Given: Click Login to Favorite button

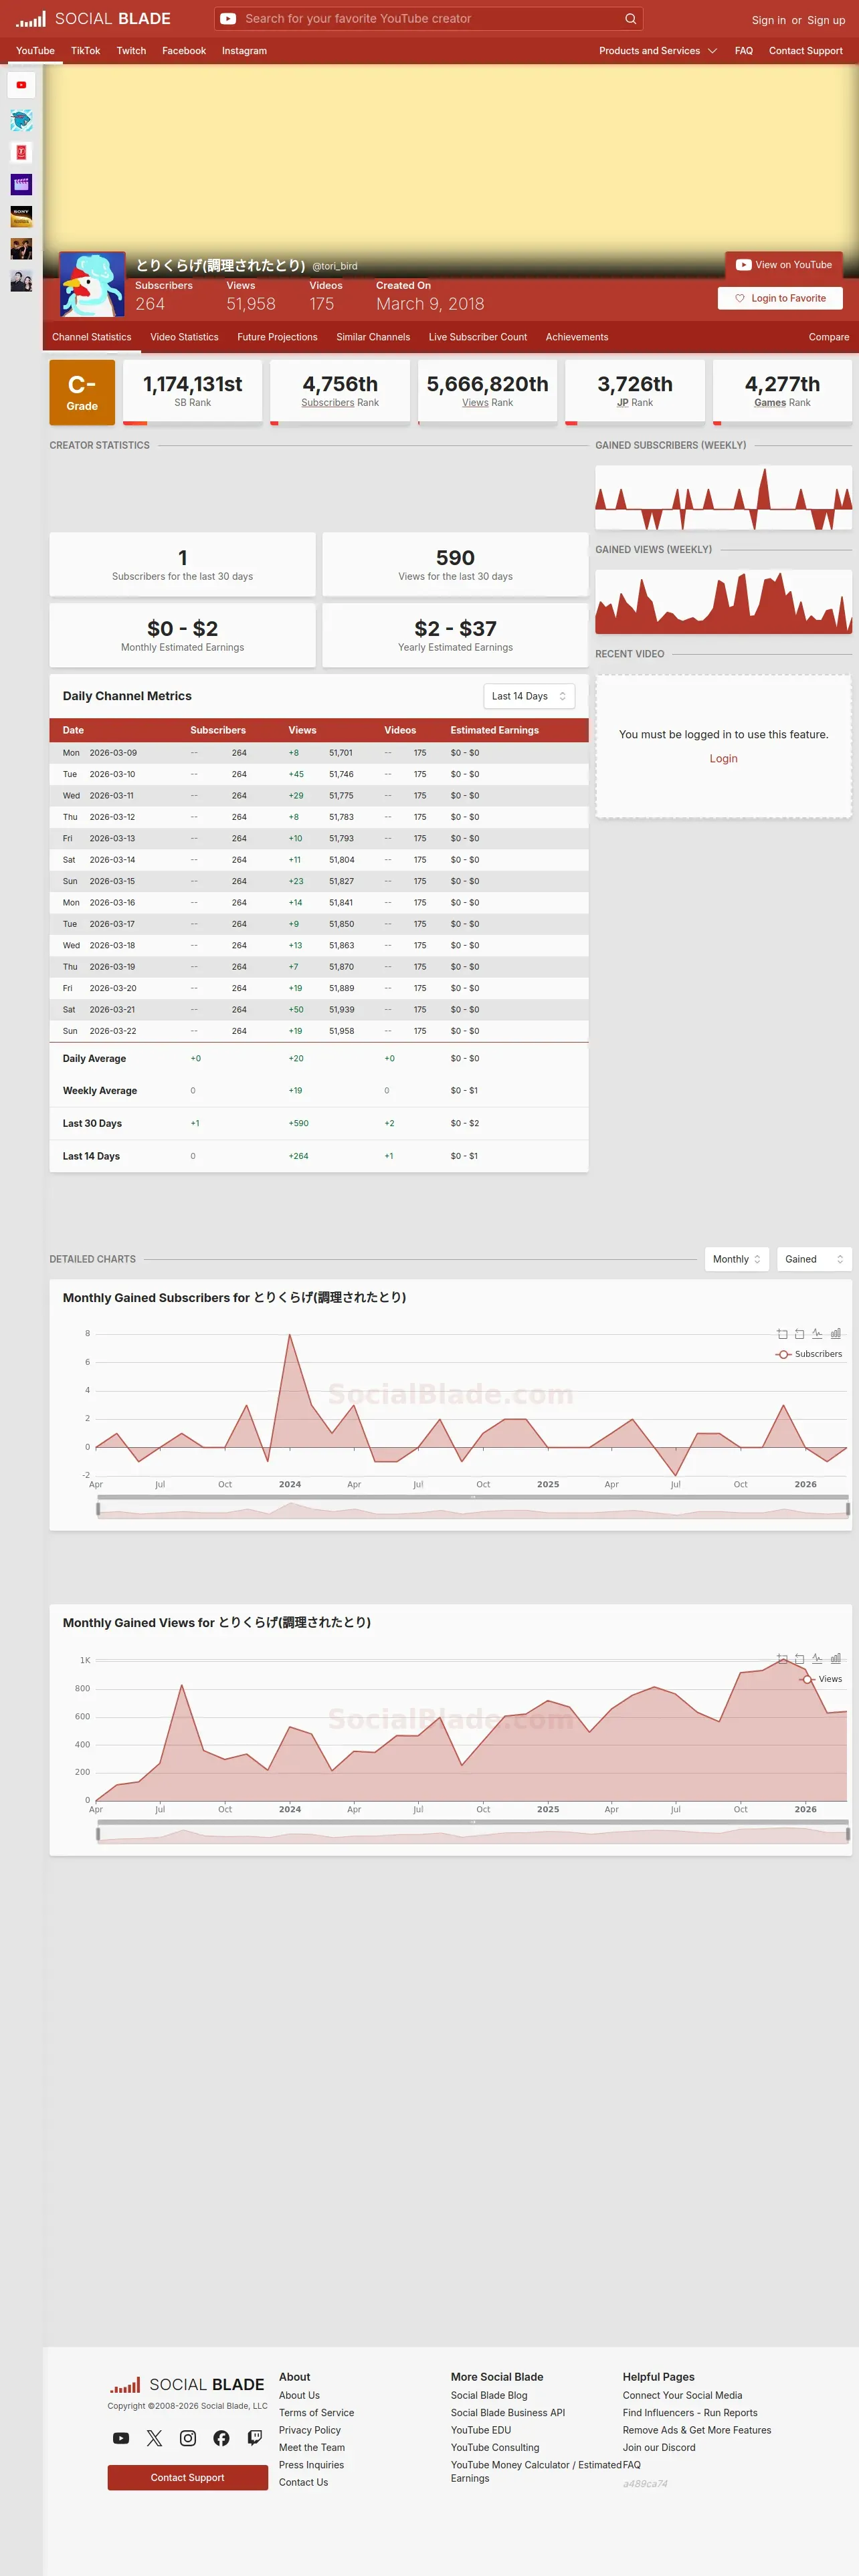Looking at the screenshot, I should click(x=780, y=298).
